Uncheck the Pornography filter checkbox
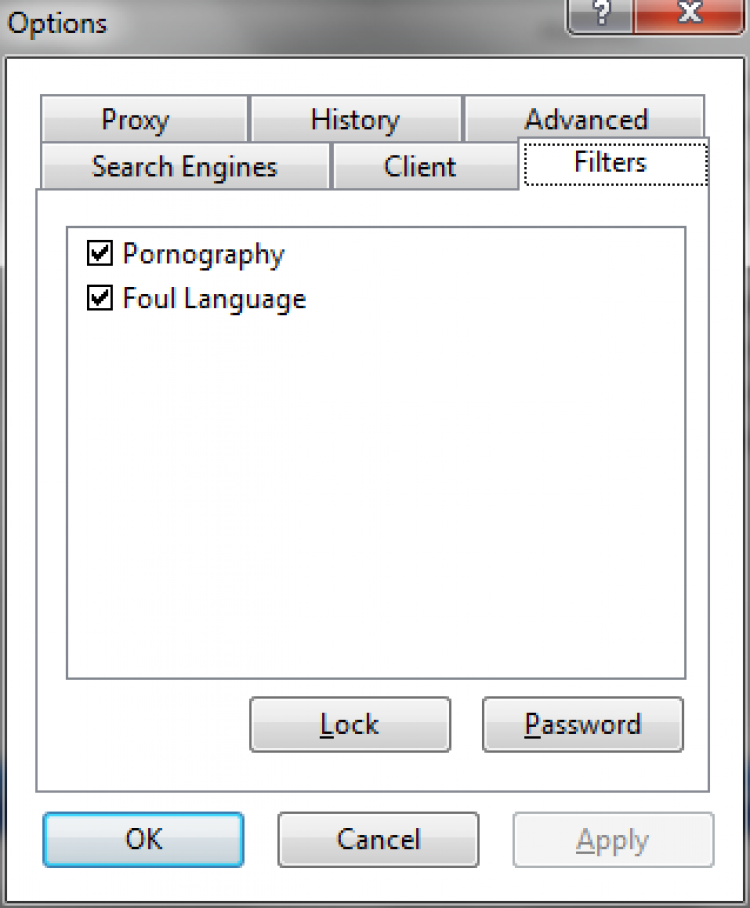 [x=100, y=254]
